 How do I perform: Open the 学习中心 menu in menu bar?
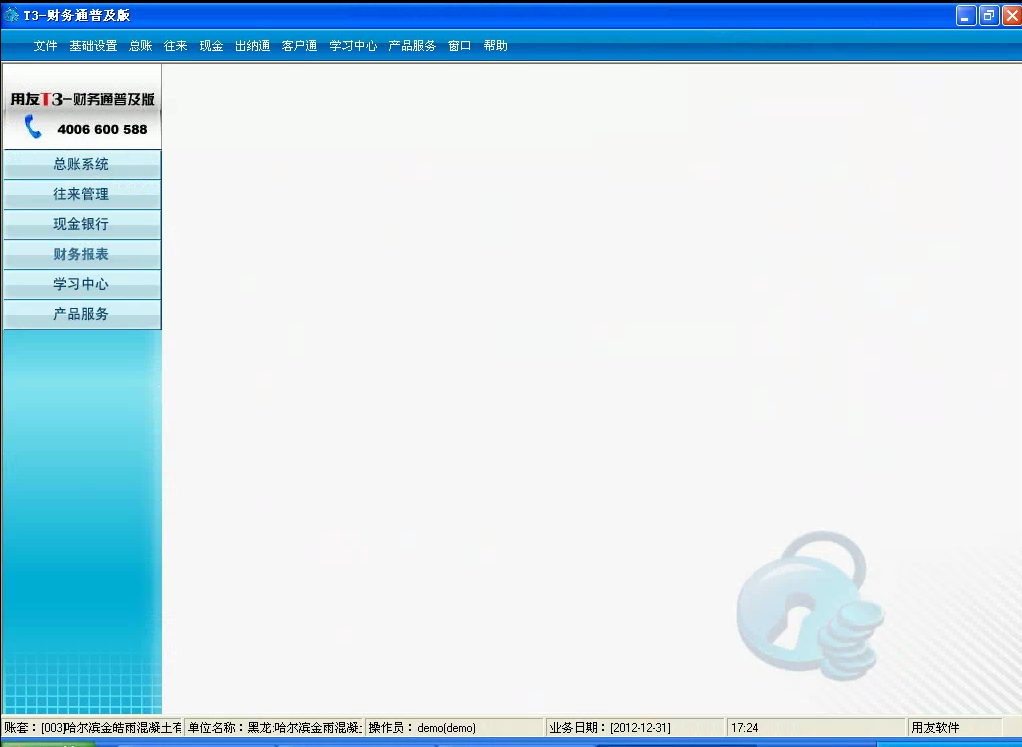point(353,46)
